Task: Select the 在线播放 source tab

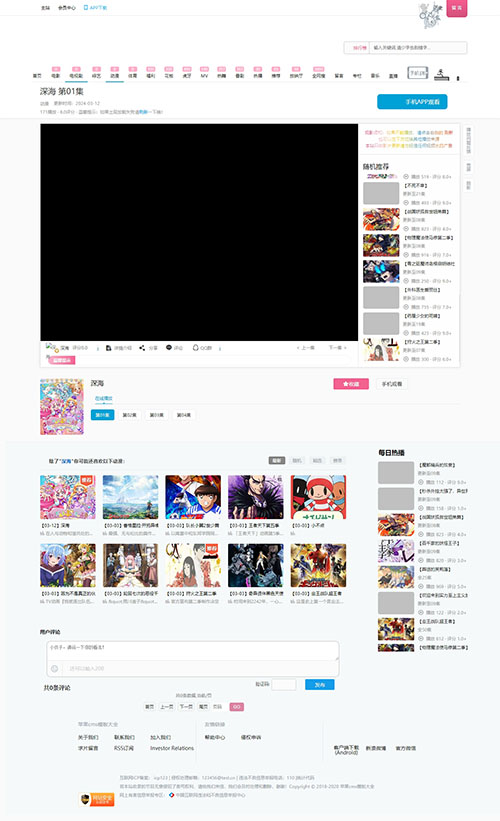Action: click(104, 398)
